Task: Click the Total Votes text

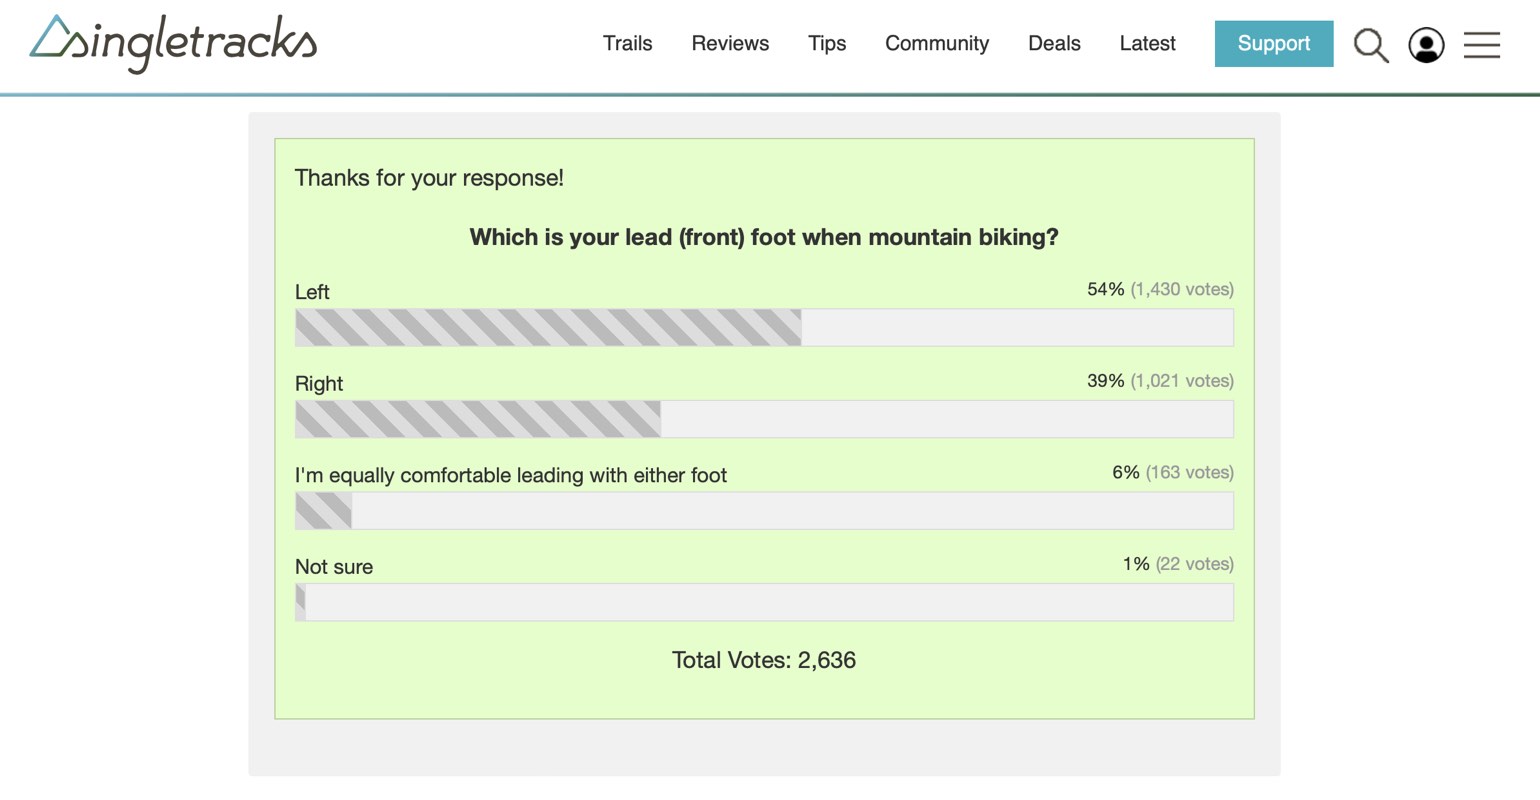Action: [764, 660]
